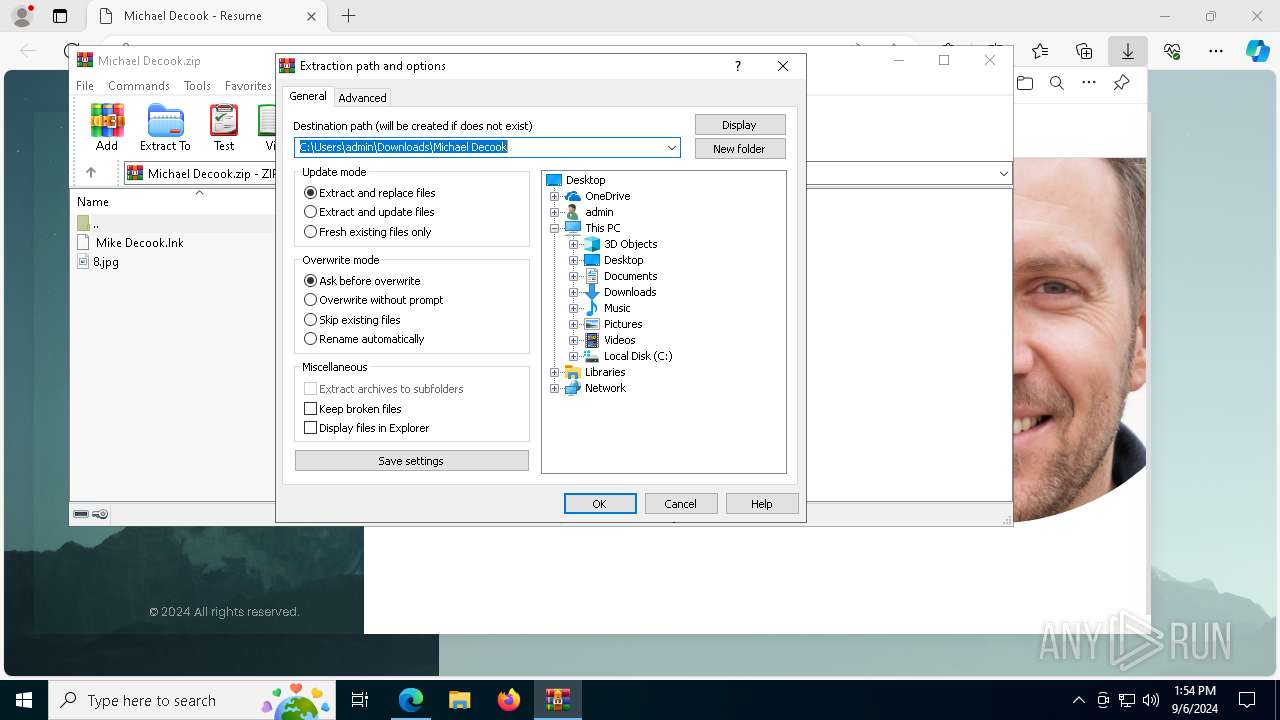Click the Help button in dialog
Screen dimensions: 1280x720
(762, 504)
